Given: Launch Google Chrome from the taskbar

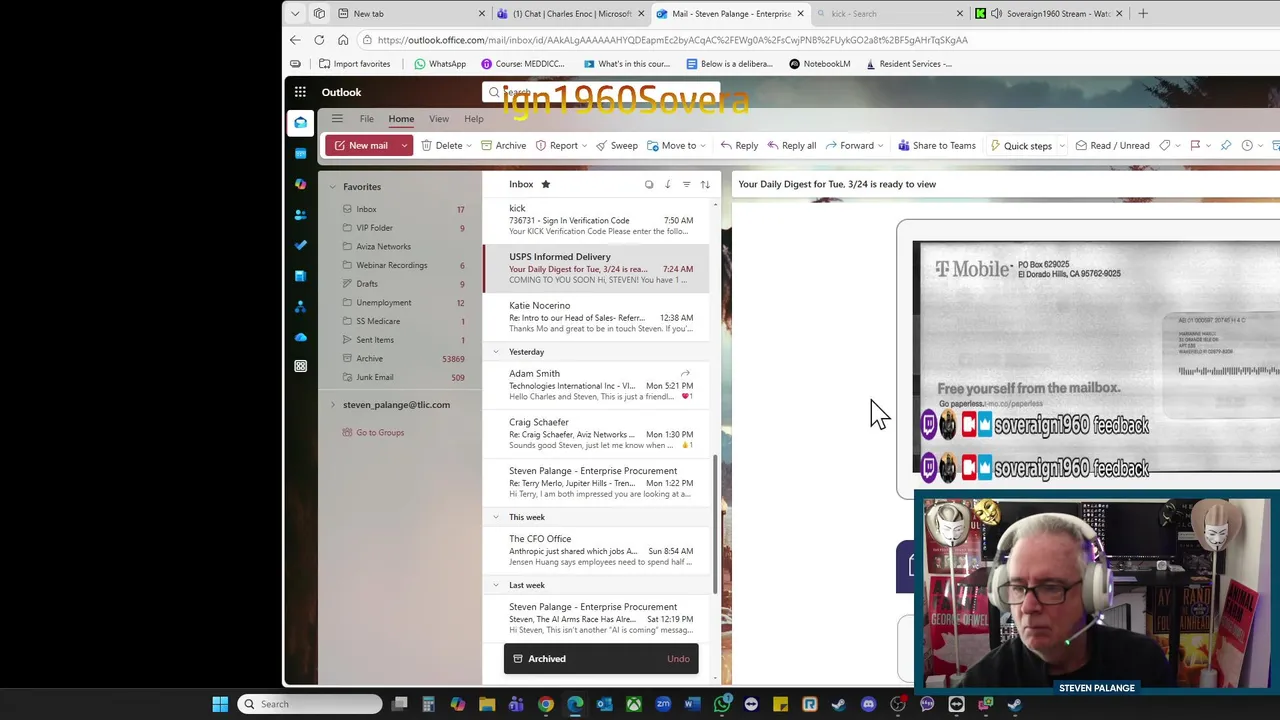Looking at the screenshot, I should (545, 704).
